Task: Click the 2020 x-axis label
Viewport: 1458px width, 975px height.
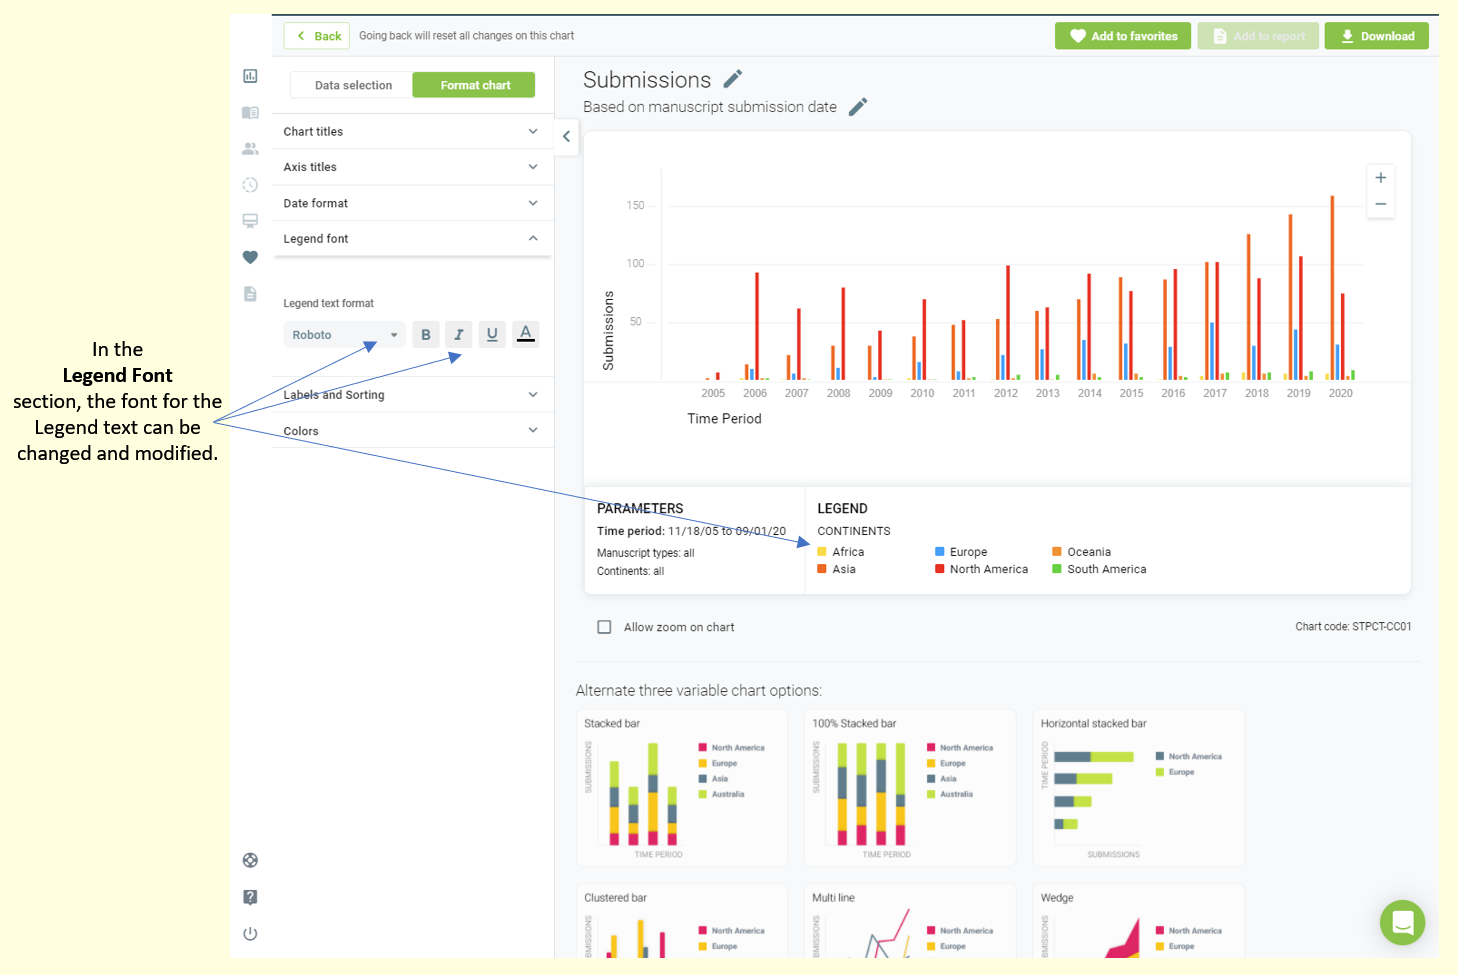Action: (1340, 393)
